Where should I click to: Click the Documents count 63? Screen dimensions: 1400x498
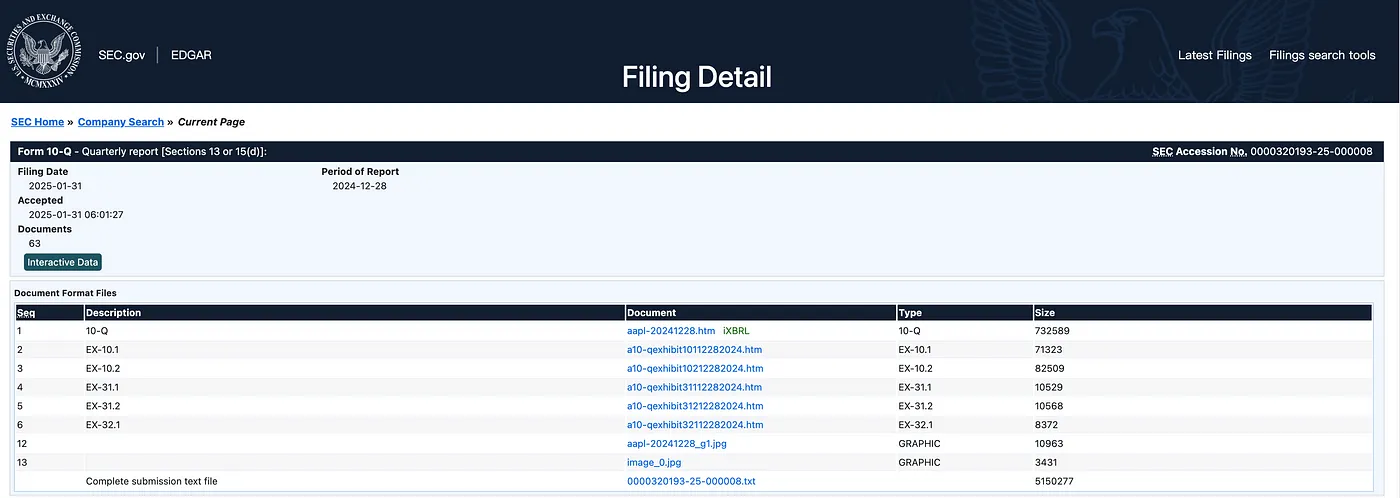coord(35,243)
